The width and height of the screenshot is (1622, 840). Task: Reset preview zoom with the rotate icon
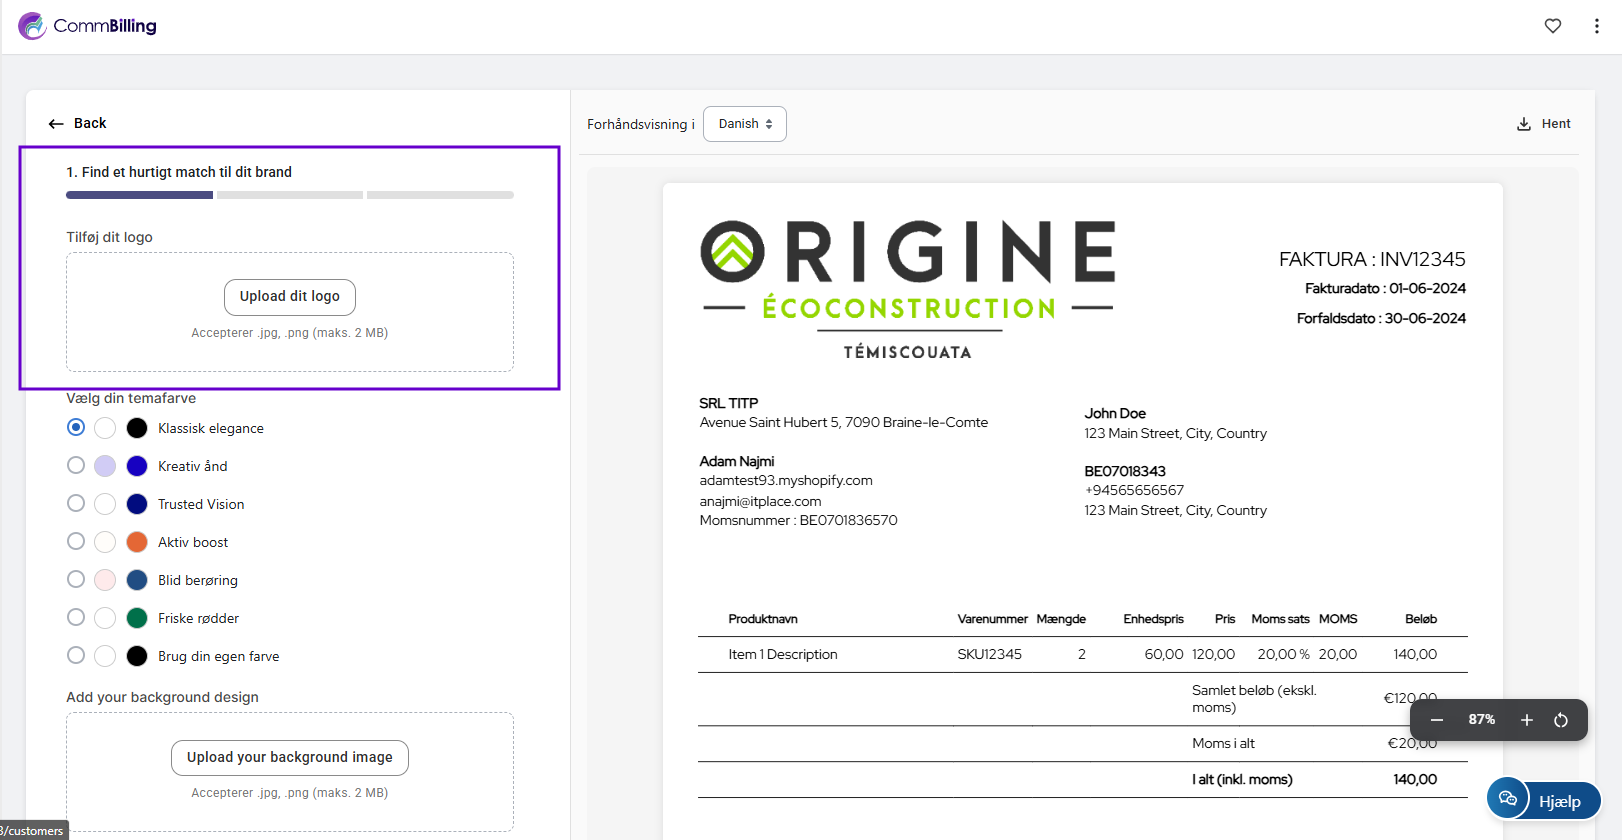1561,720
